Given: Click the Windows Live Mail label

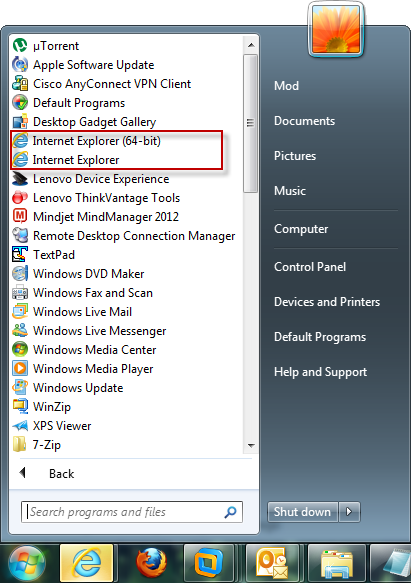Looking at the screenshot, I should pyautogui.click(x=82, y=312).
